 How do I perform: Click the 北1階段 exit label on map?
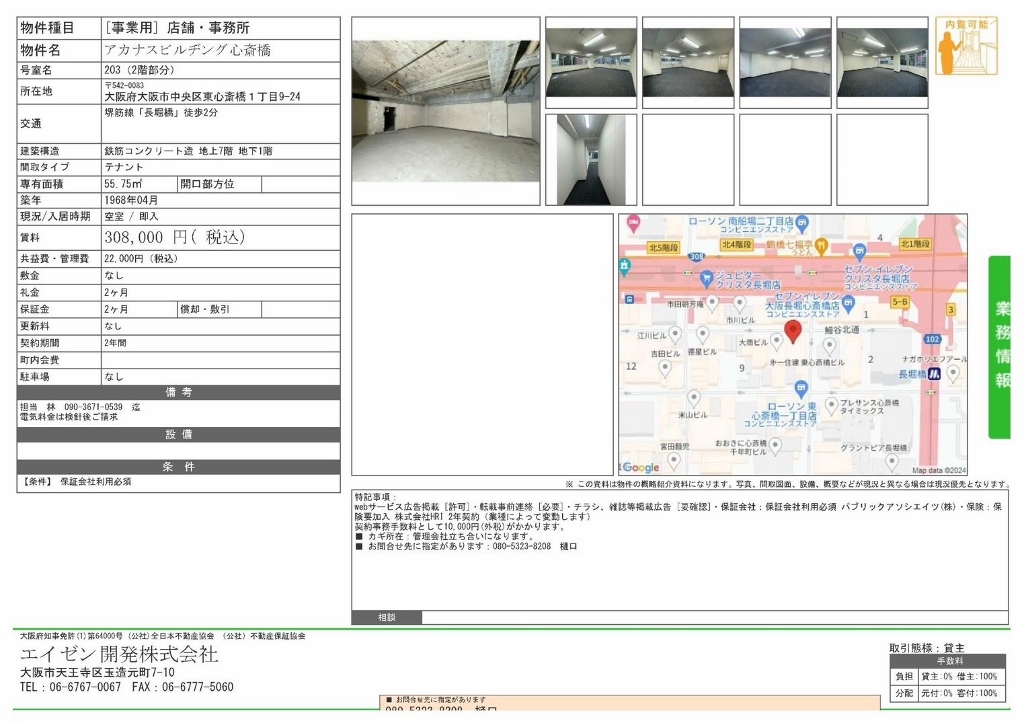pyautogui.click(x=914, y=244)
